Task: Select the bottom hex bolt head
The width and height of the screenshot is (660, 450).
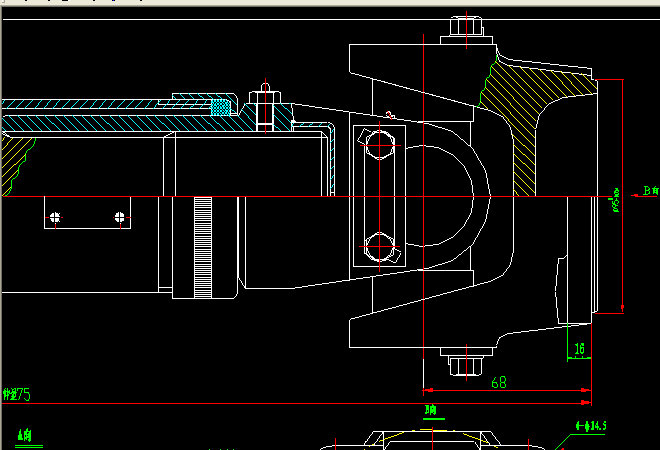Action: point(466,364)
